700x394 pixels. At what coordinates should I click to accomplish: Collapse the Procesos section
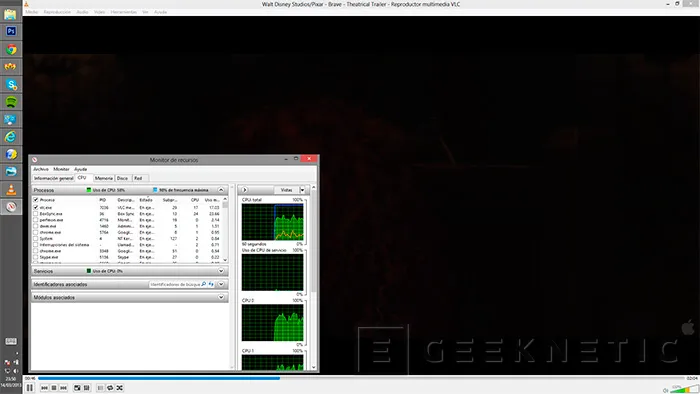pos(221,190)
